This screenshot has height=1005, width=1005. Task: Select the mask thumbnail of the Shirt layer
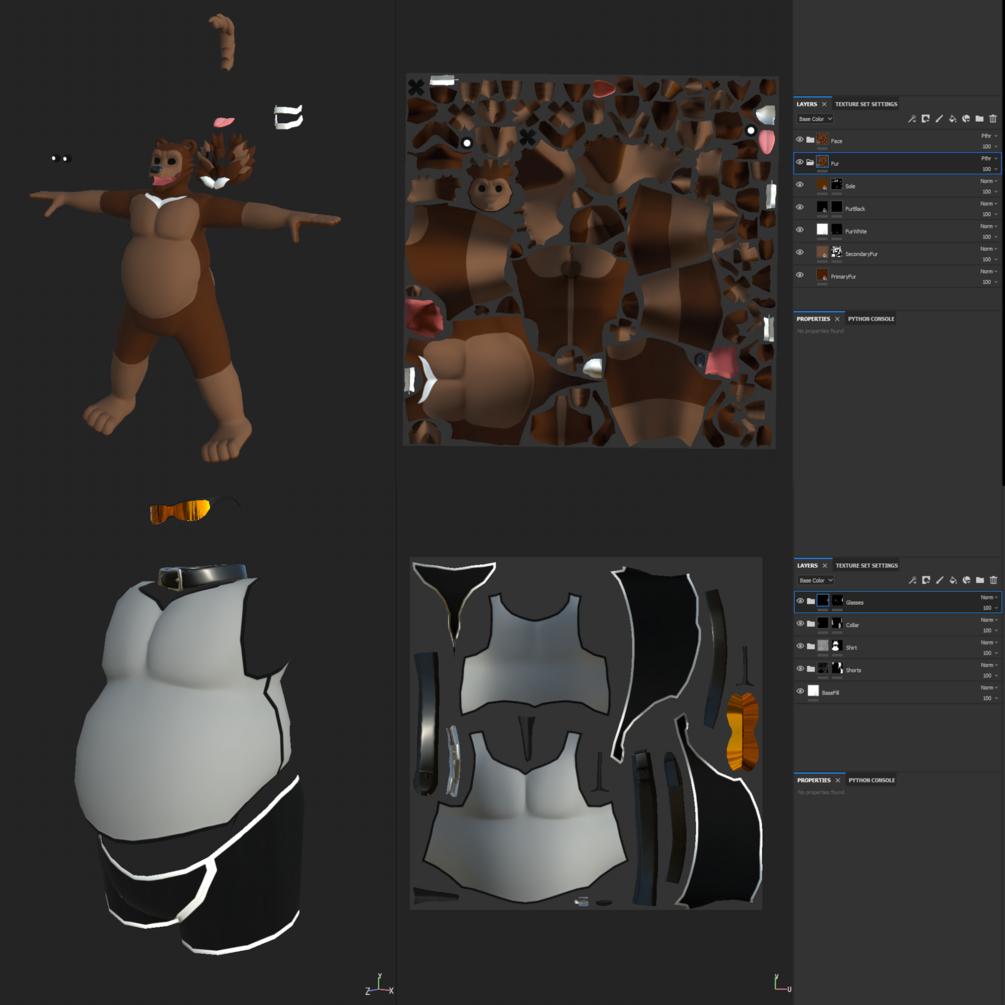click(837, 646)
